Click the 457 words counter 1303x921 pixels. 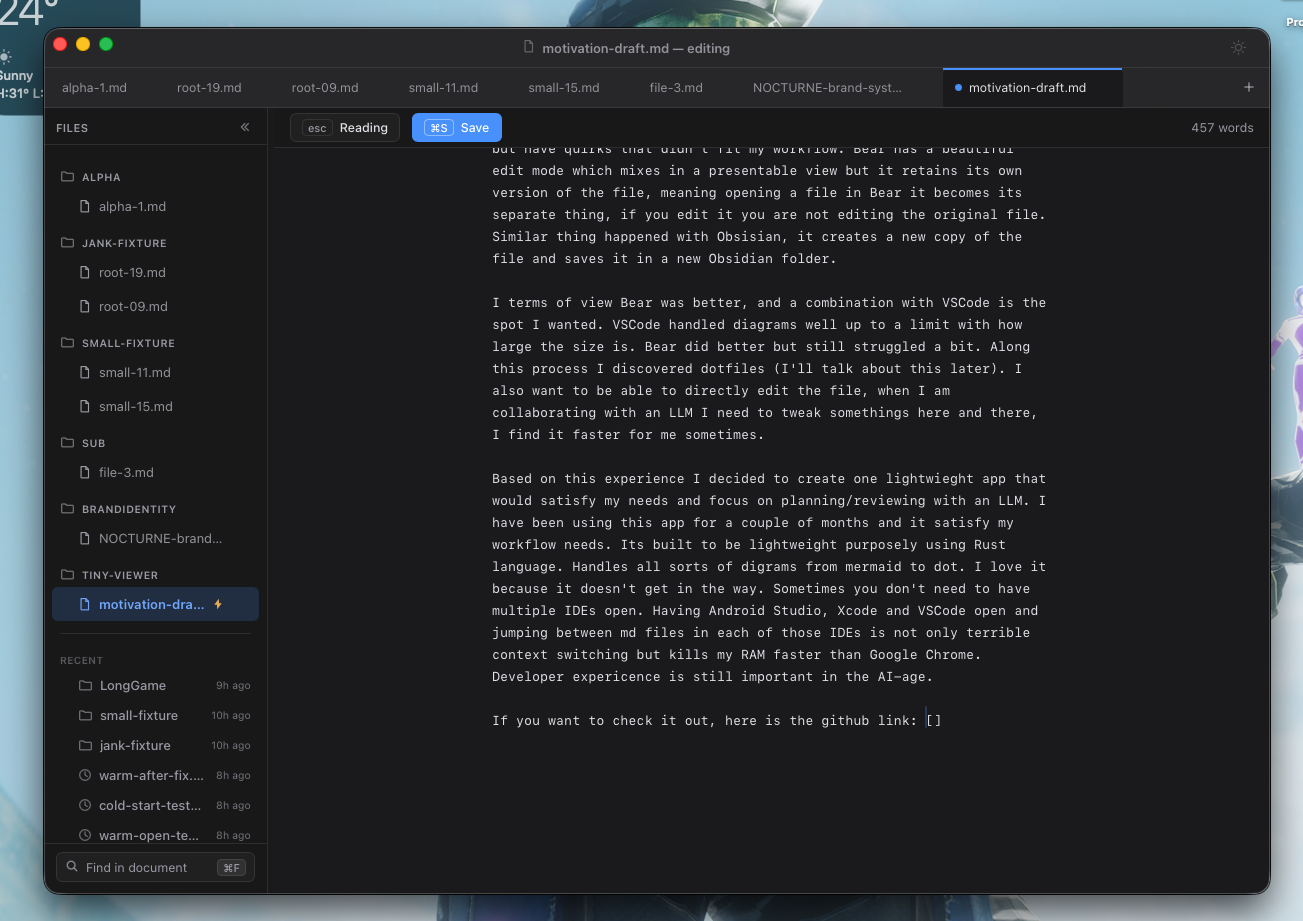coord(1222,127)
